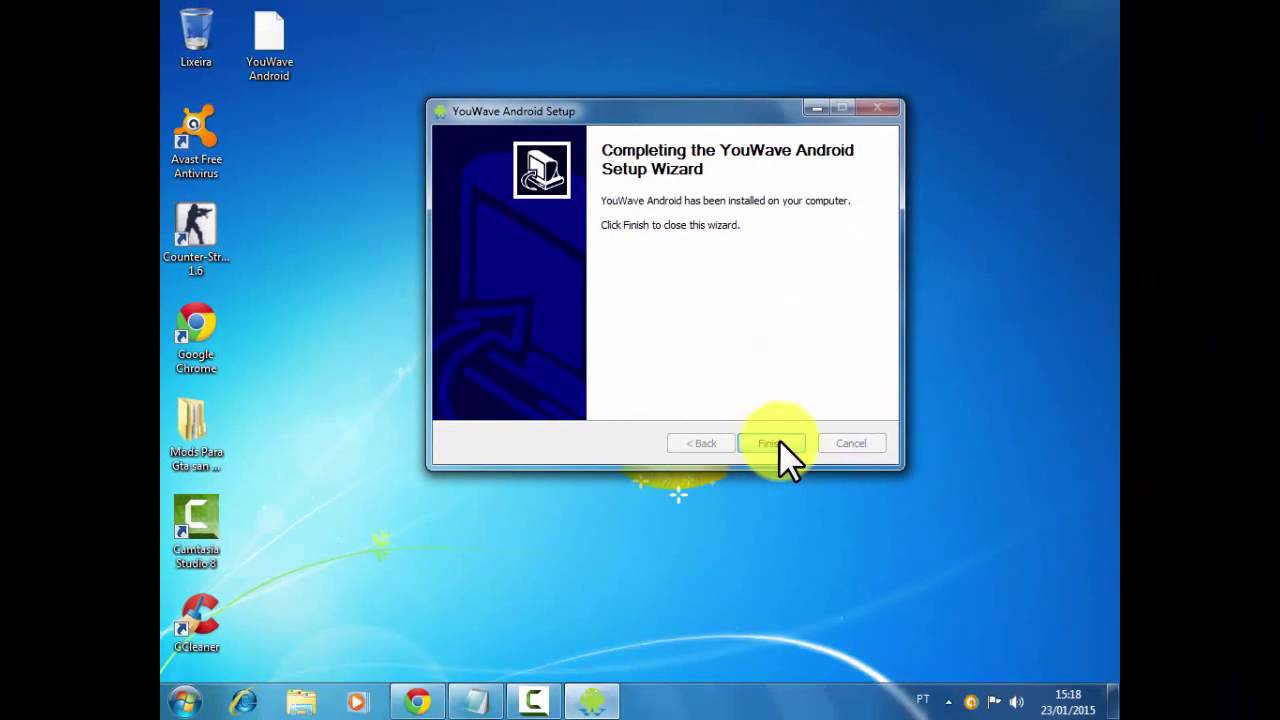1280x720 pixels.
Task: Click the installer taskbar button beside Chrome
Action: 476,702
